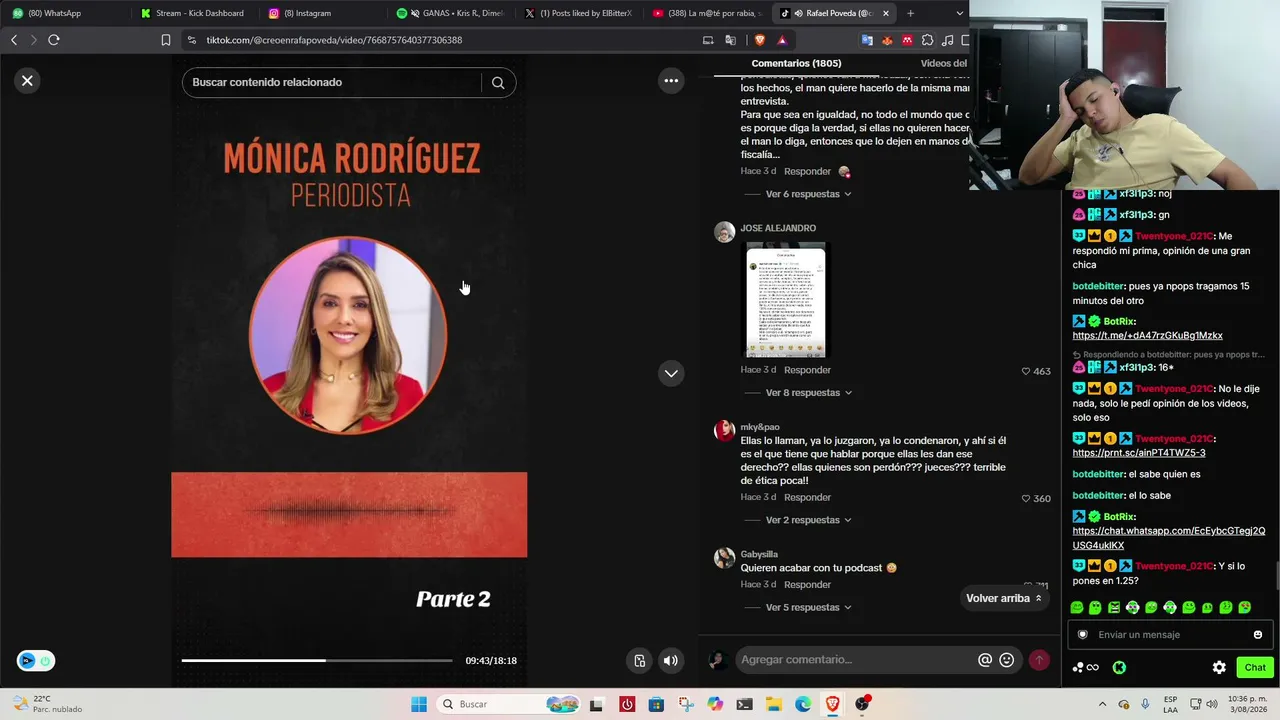
Task: Reply to JOSE ALEJANDRO's comment
Action: tap(807, 370)
